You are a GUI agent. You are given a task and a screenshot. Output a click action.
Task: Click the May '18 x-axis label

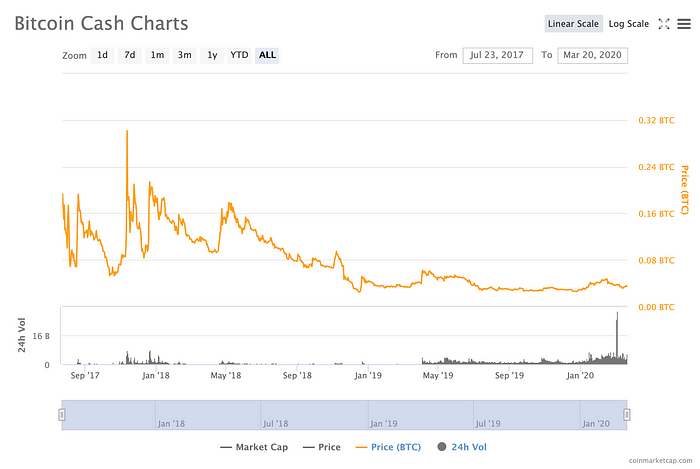[x=225, y=376]
